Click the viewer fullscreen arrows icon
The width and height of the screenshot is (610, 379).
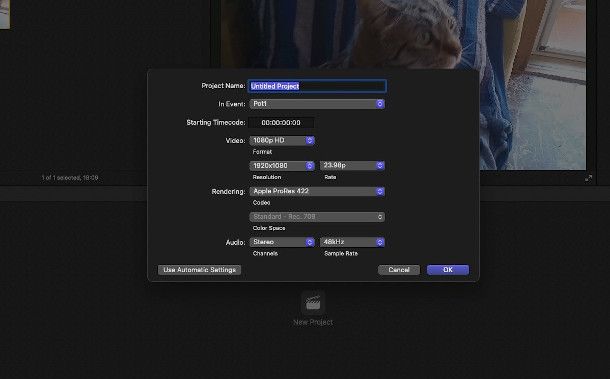tap(589, 178)
